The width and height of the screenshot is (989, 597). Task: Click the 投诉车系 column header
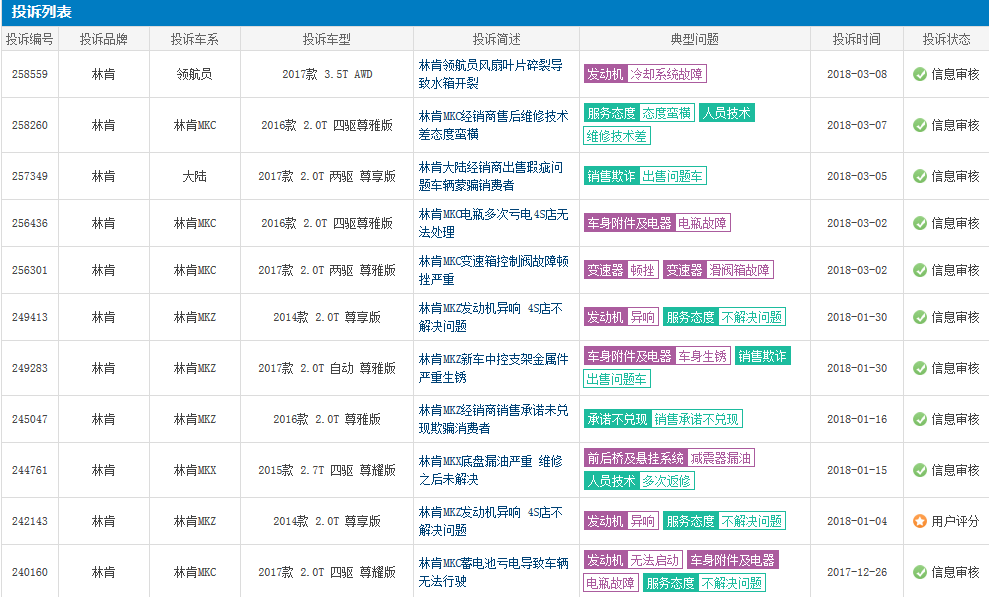coord(194,39)
